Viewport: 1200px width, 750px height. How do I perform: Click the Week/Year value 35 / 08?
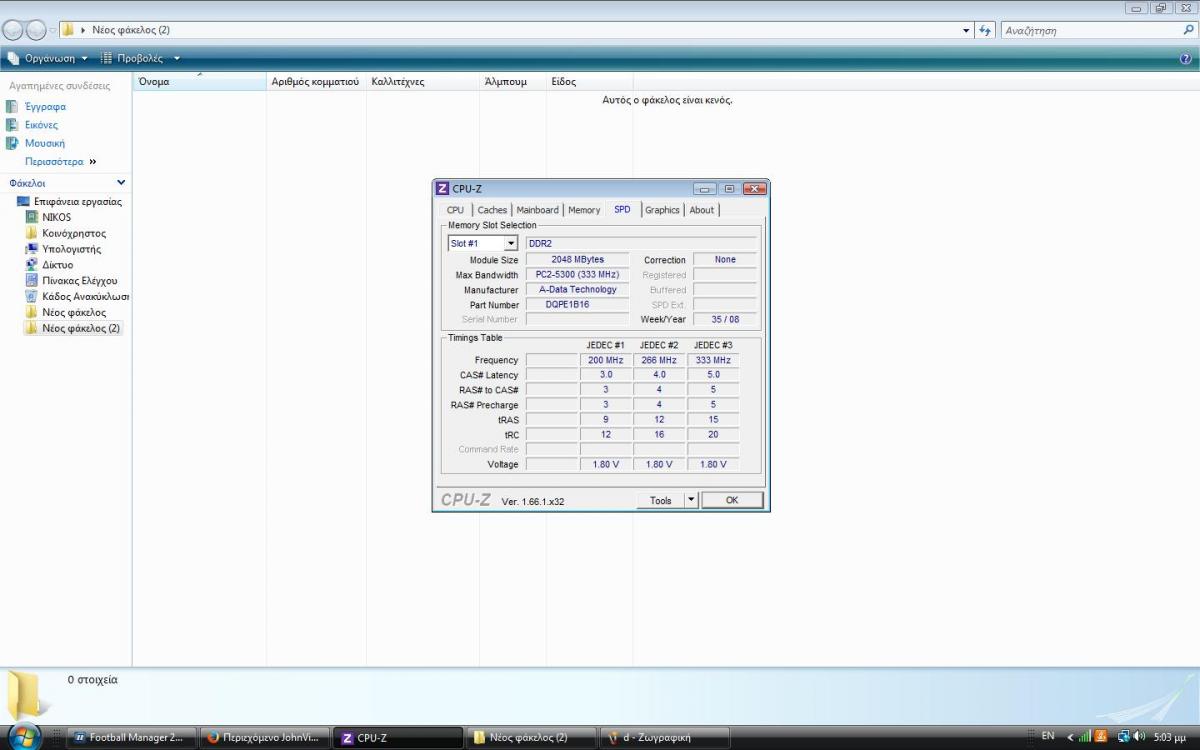tap(725, 319)
